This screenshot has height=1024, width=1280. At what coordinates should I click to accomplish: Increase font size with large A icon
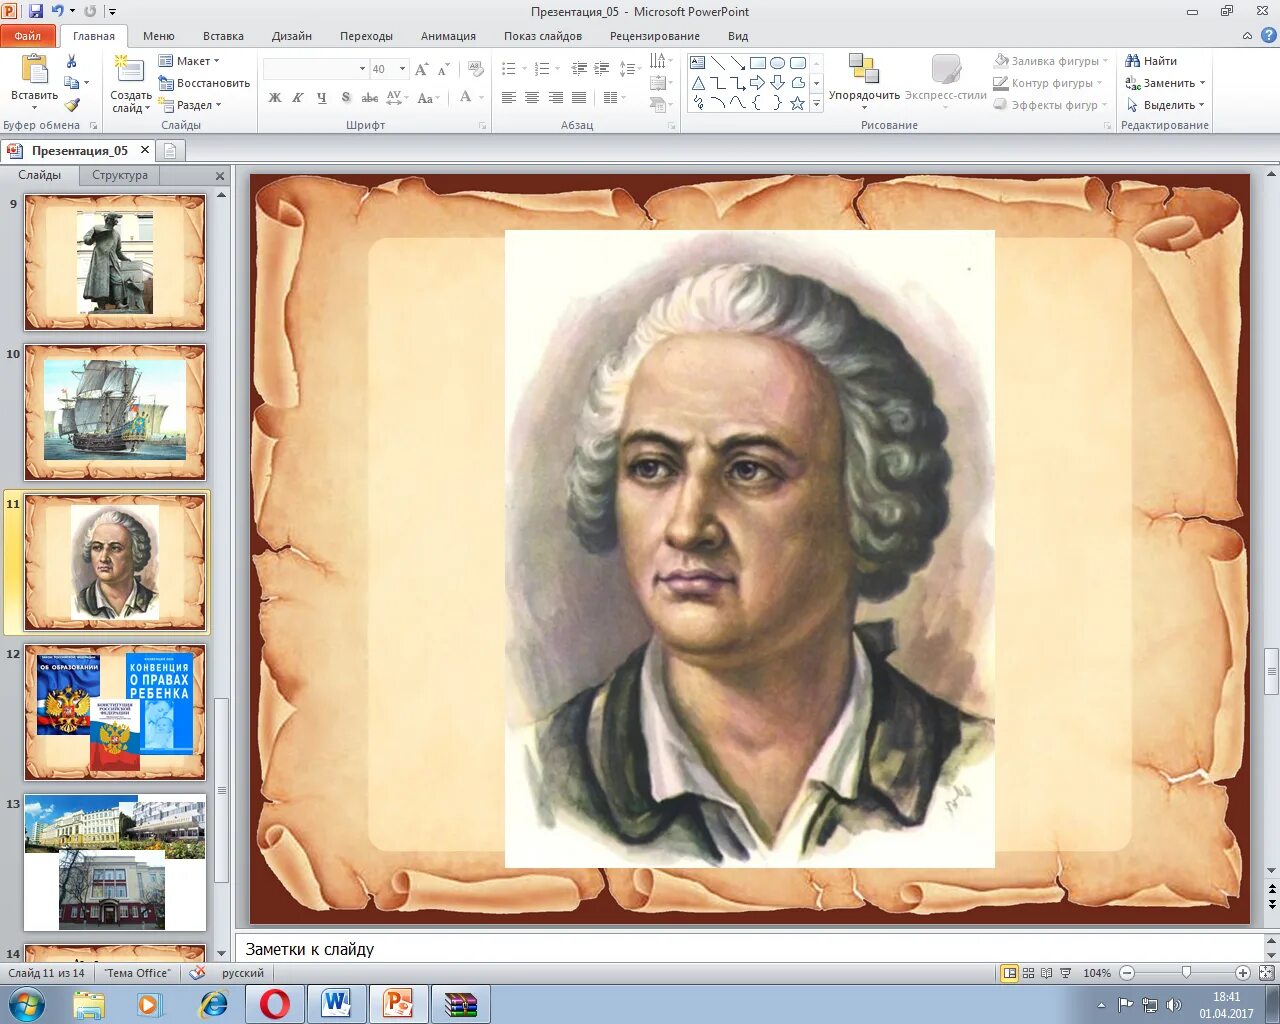point(421,69)
